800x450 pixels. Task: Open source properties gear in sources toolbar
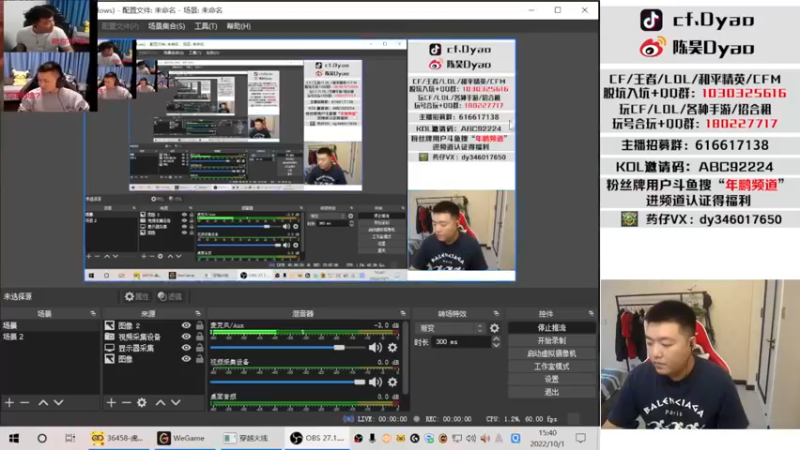click(142, 403)
